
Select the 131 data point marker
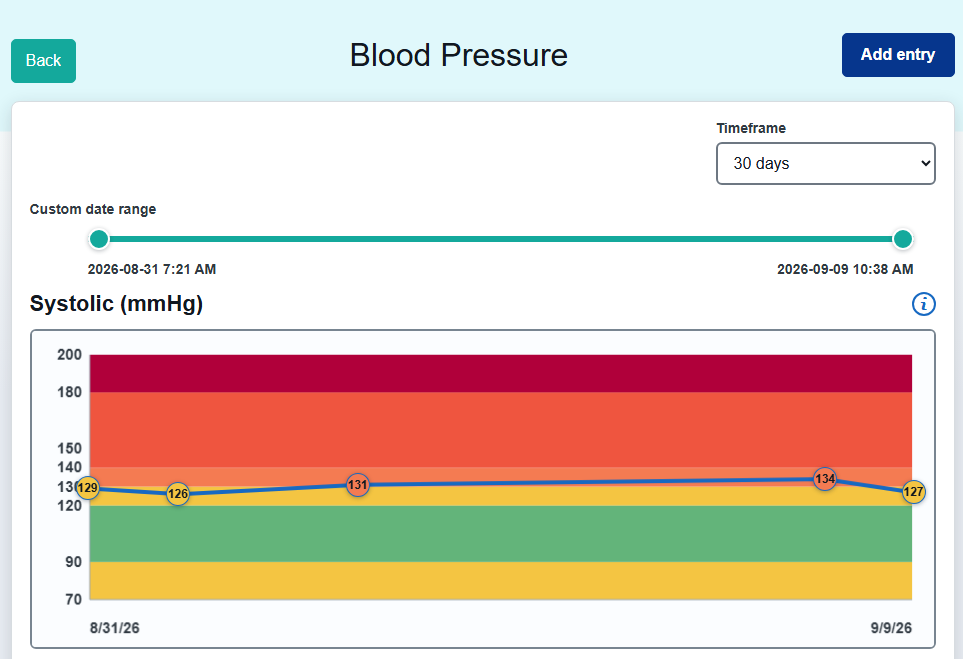357,485
